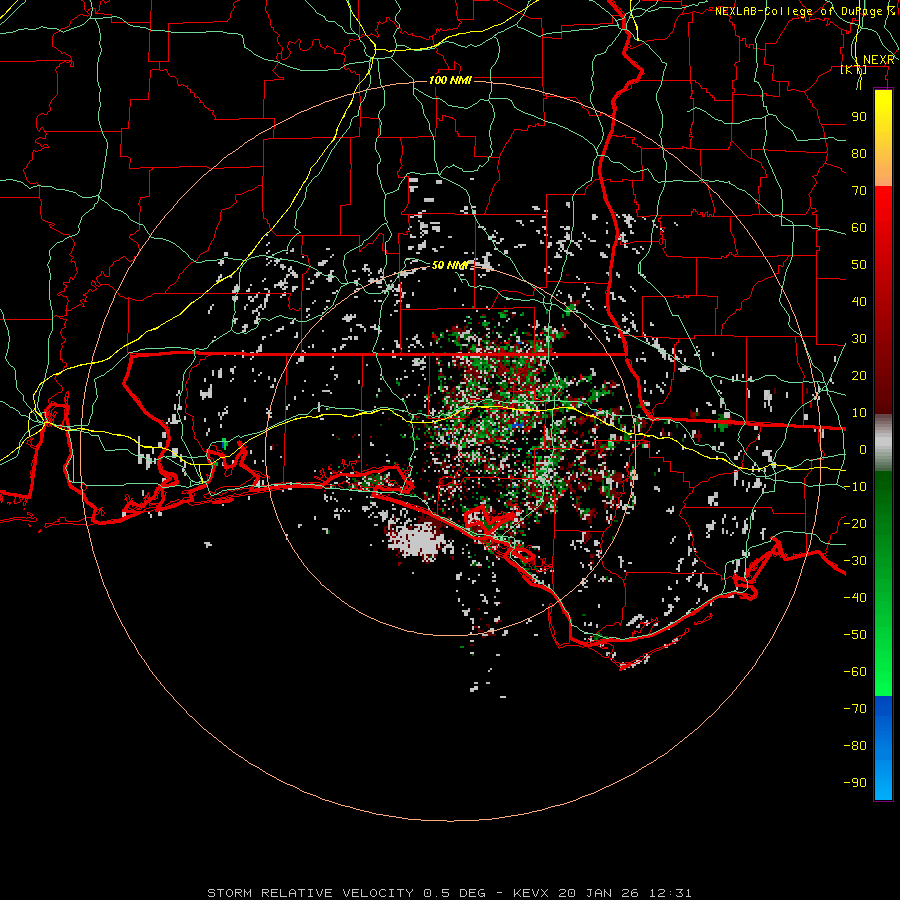Click the -40 value on velocity scale

coord(855,598)
